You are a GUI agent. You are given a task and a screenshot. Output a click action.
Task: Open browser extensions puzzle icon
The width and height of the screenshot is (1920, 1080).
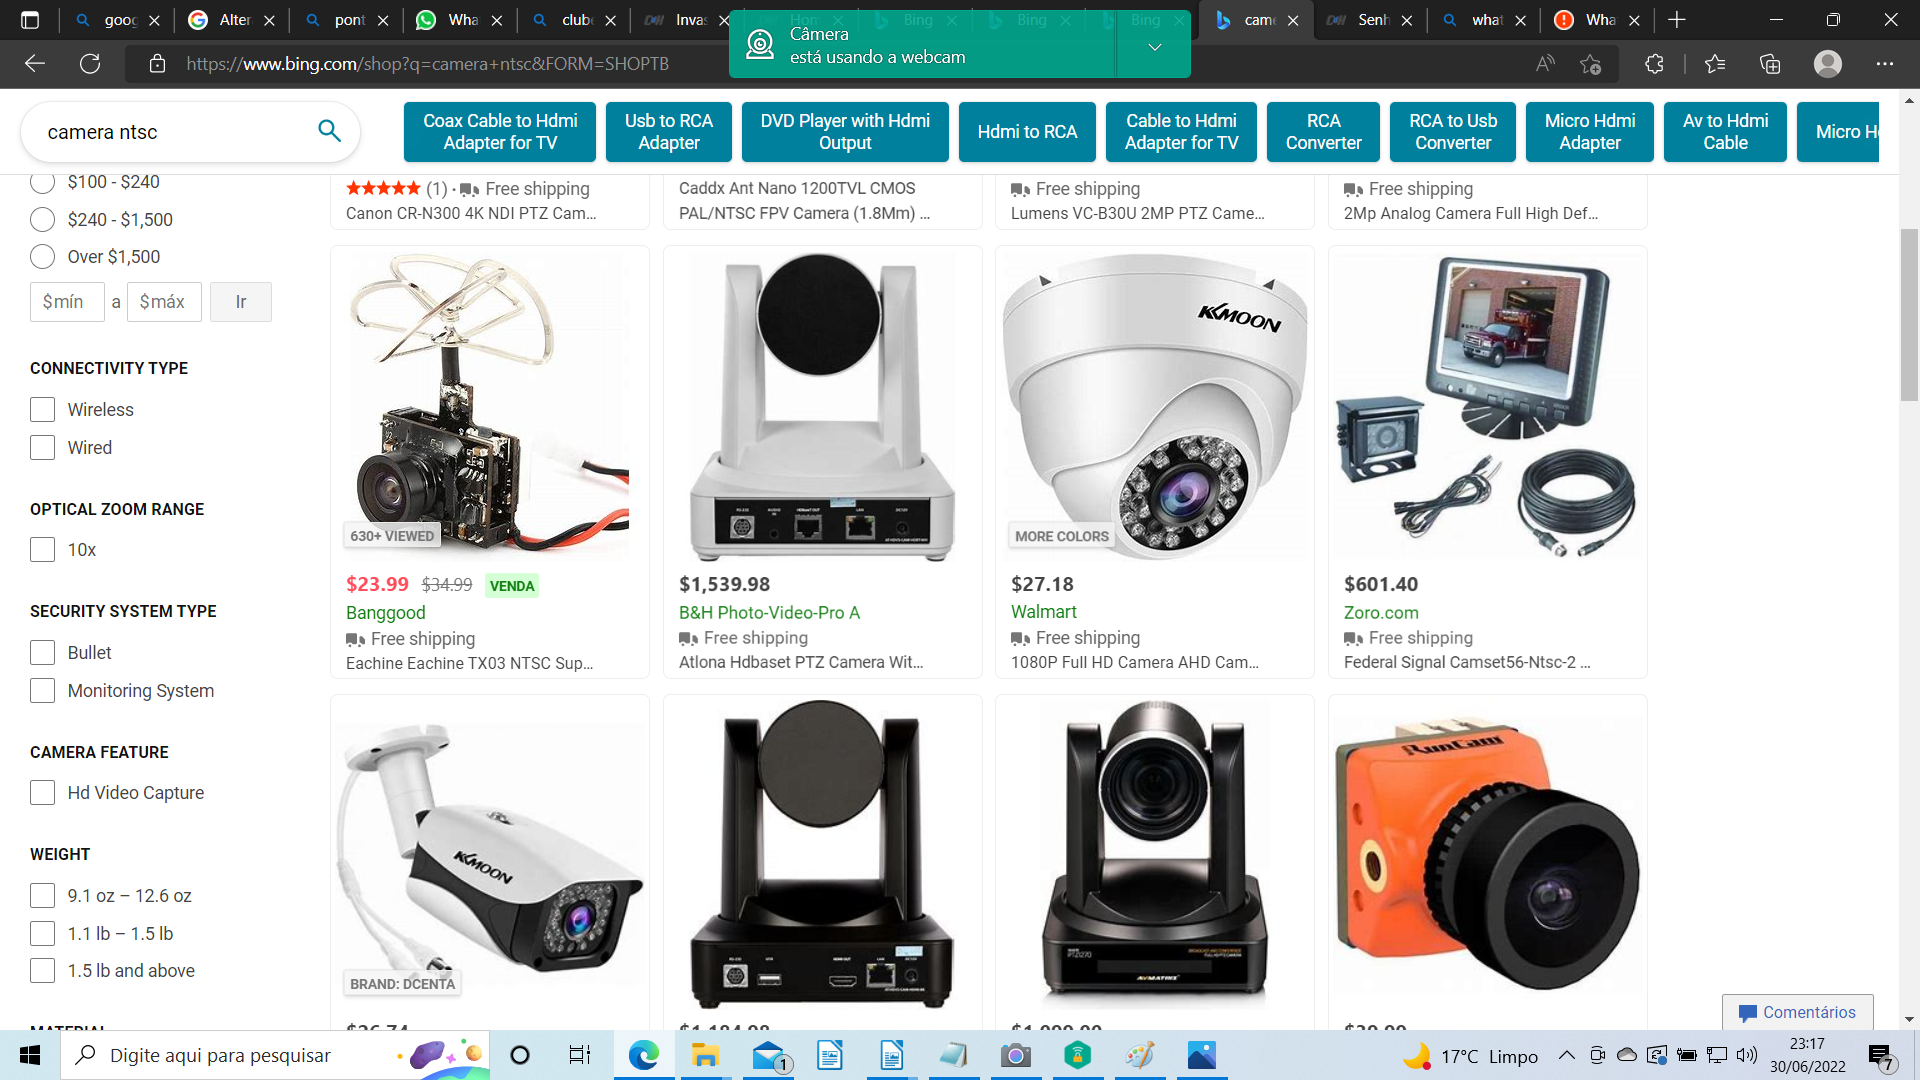point(1654,64)
